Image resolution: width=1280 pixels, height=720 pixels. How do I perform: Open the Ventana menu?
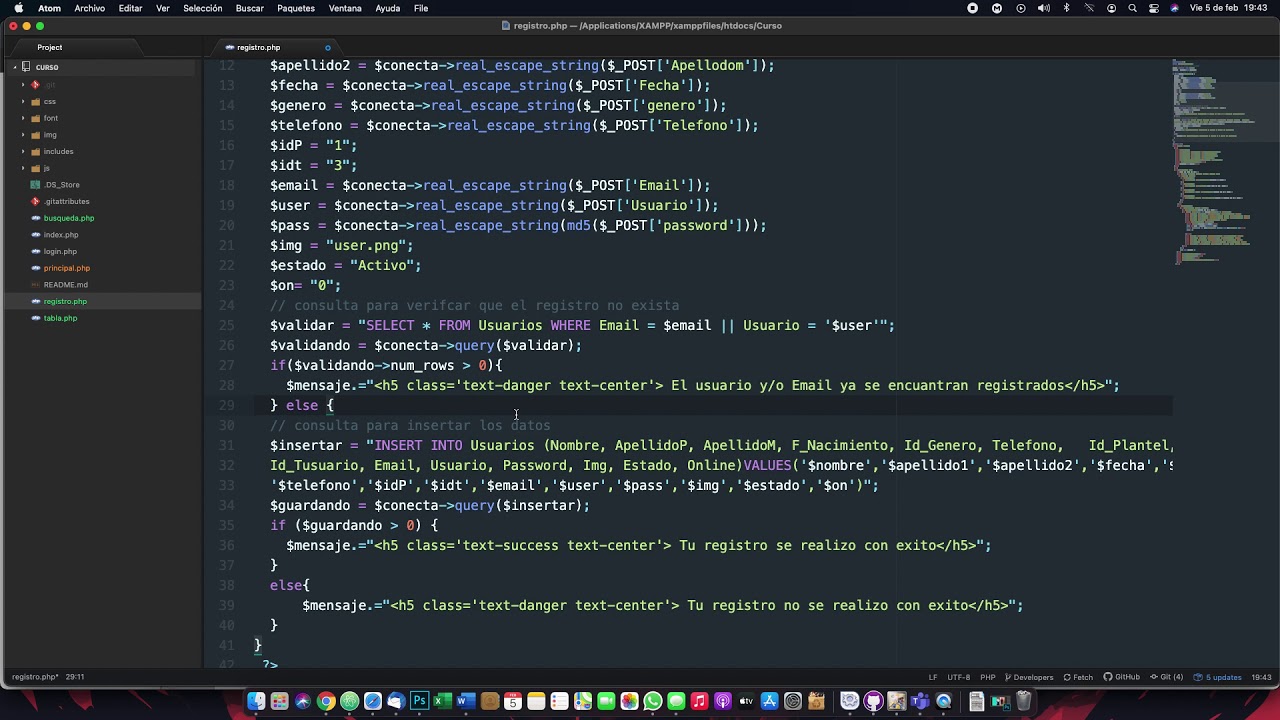click(x=345, y=8)
